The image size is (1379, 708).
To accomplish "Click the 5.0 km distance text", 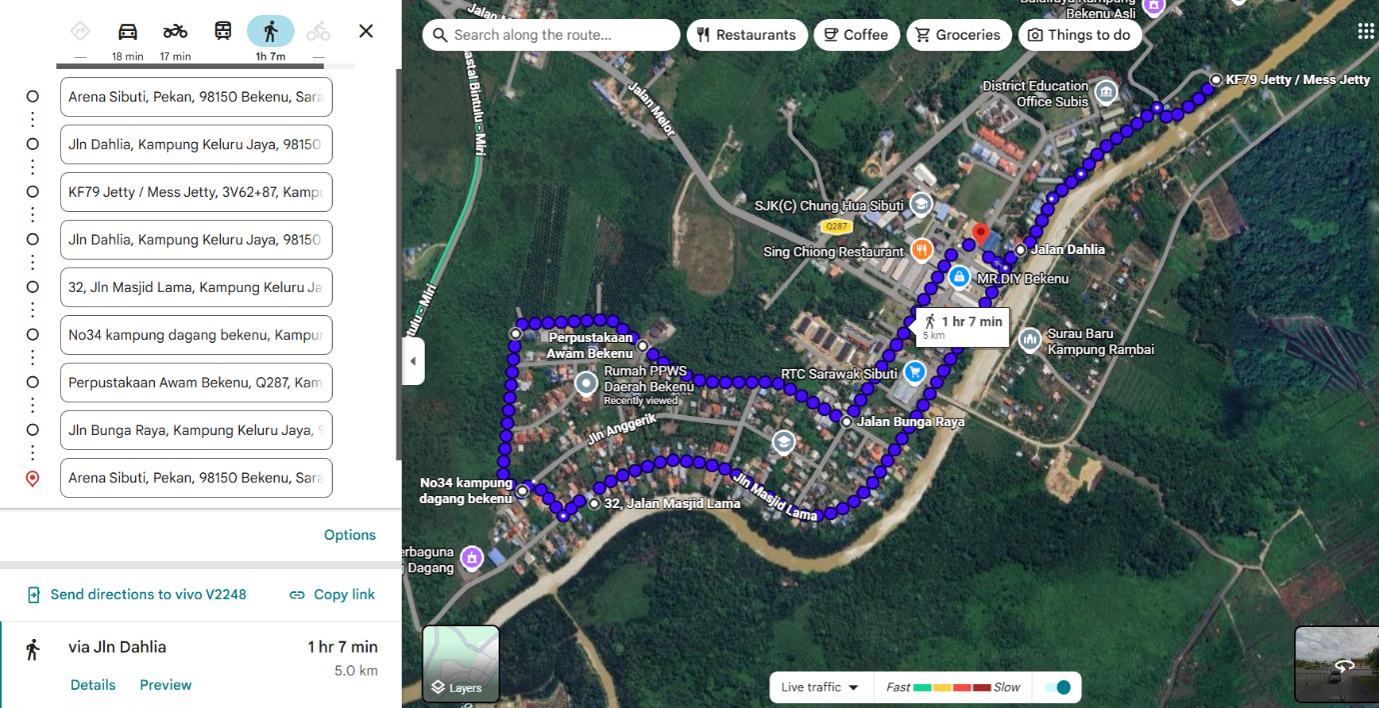I will pos(356,671).
